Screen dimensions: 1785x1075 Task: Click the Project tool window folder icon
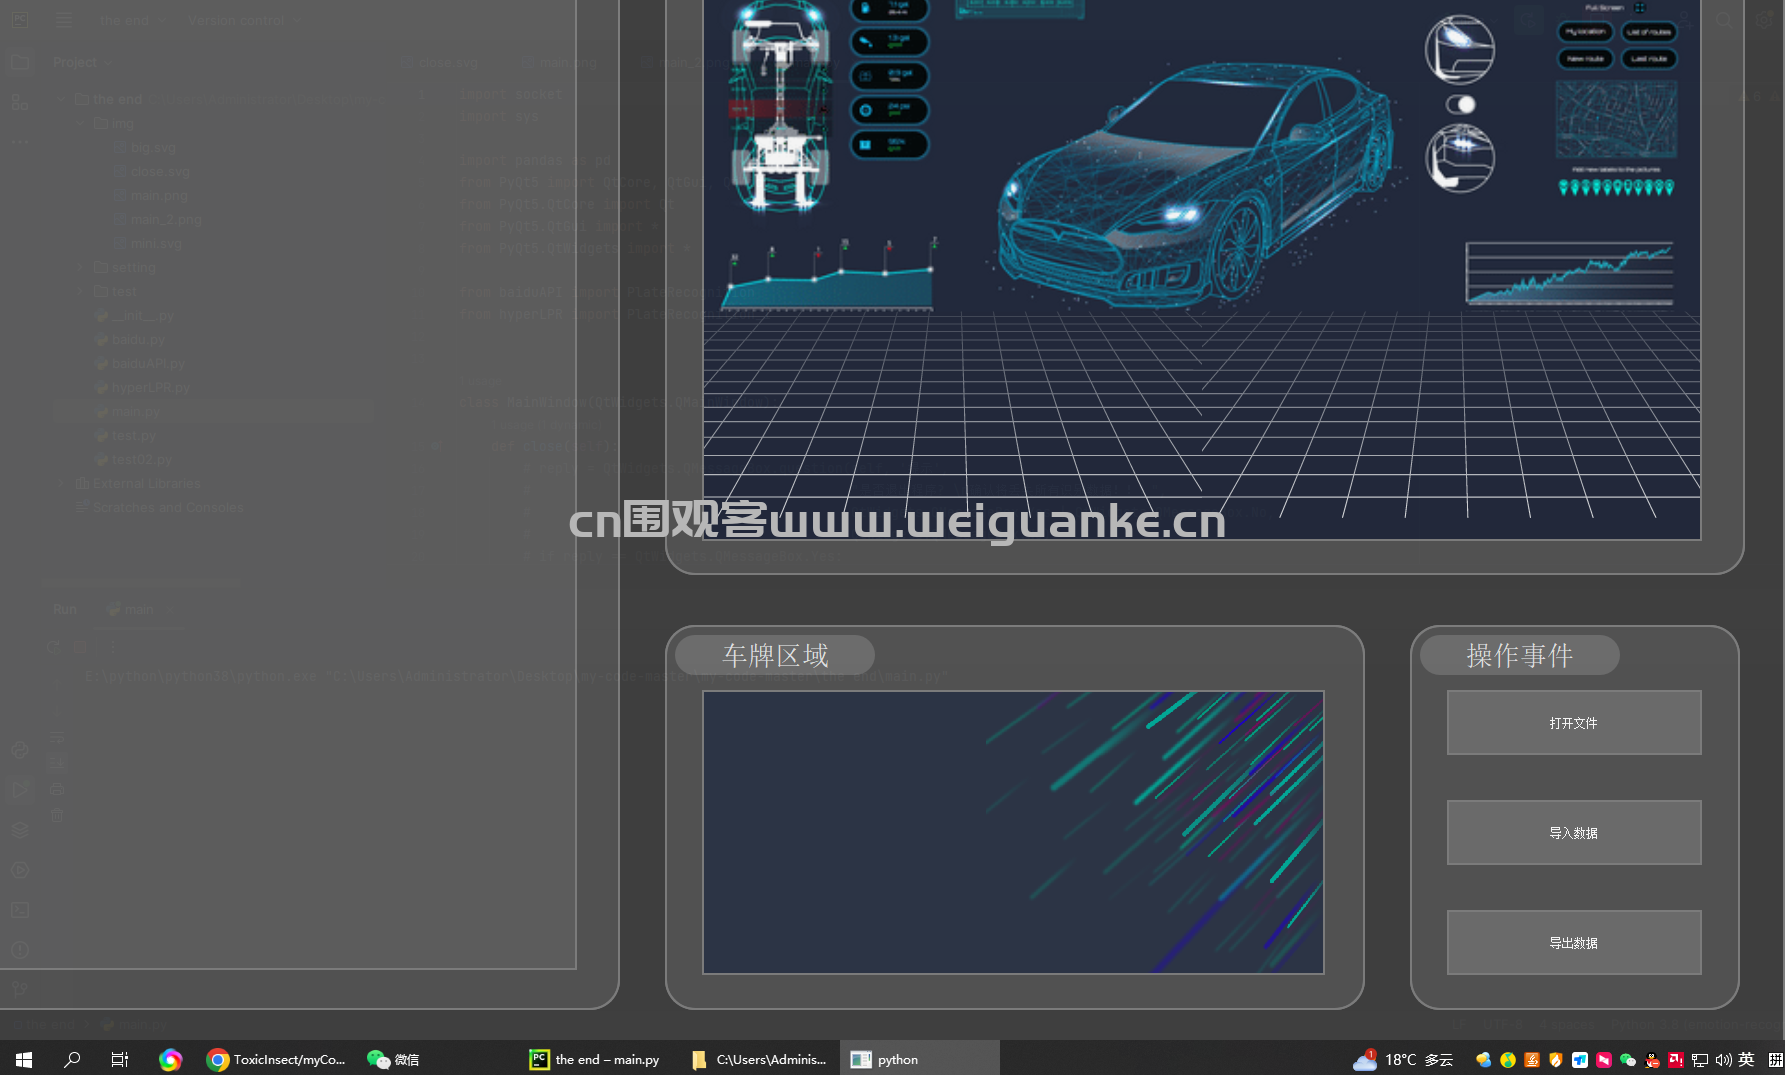[20, 62]
